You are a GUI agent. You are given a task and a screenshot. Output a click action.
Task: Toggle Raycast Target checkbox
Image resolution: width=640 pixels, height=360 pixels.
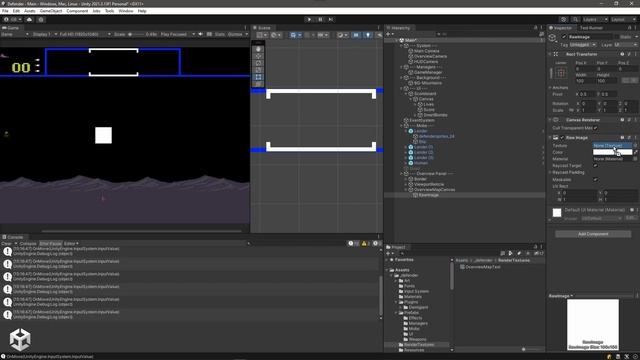pos(596,166)
